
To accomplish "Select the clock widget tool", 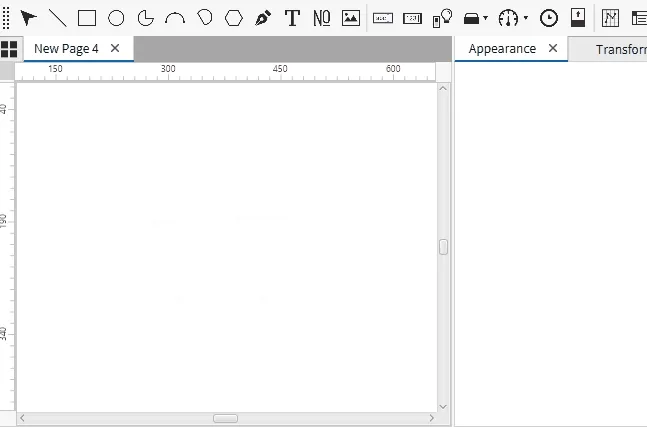I will click(x=549, y=18).
